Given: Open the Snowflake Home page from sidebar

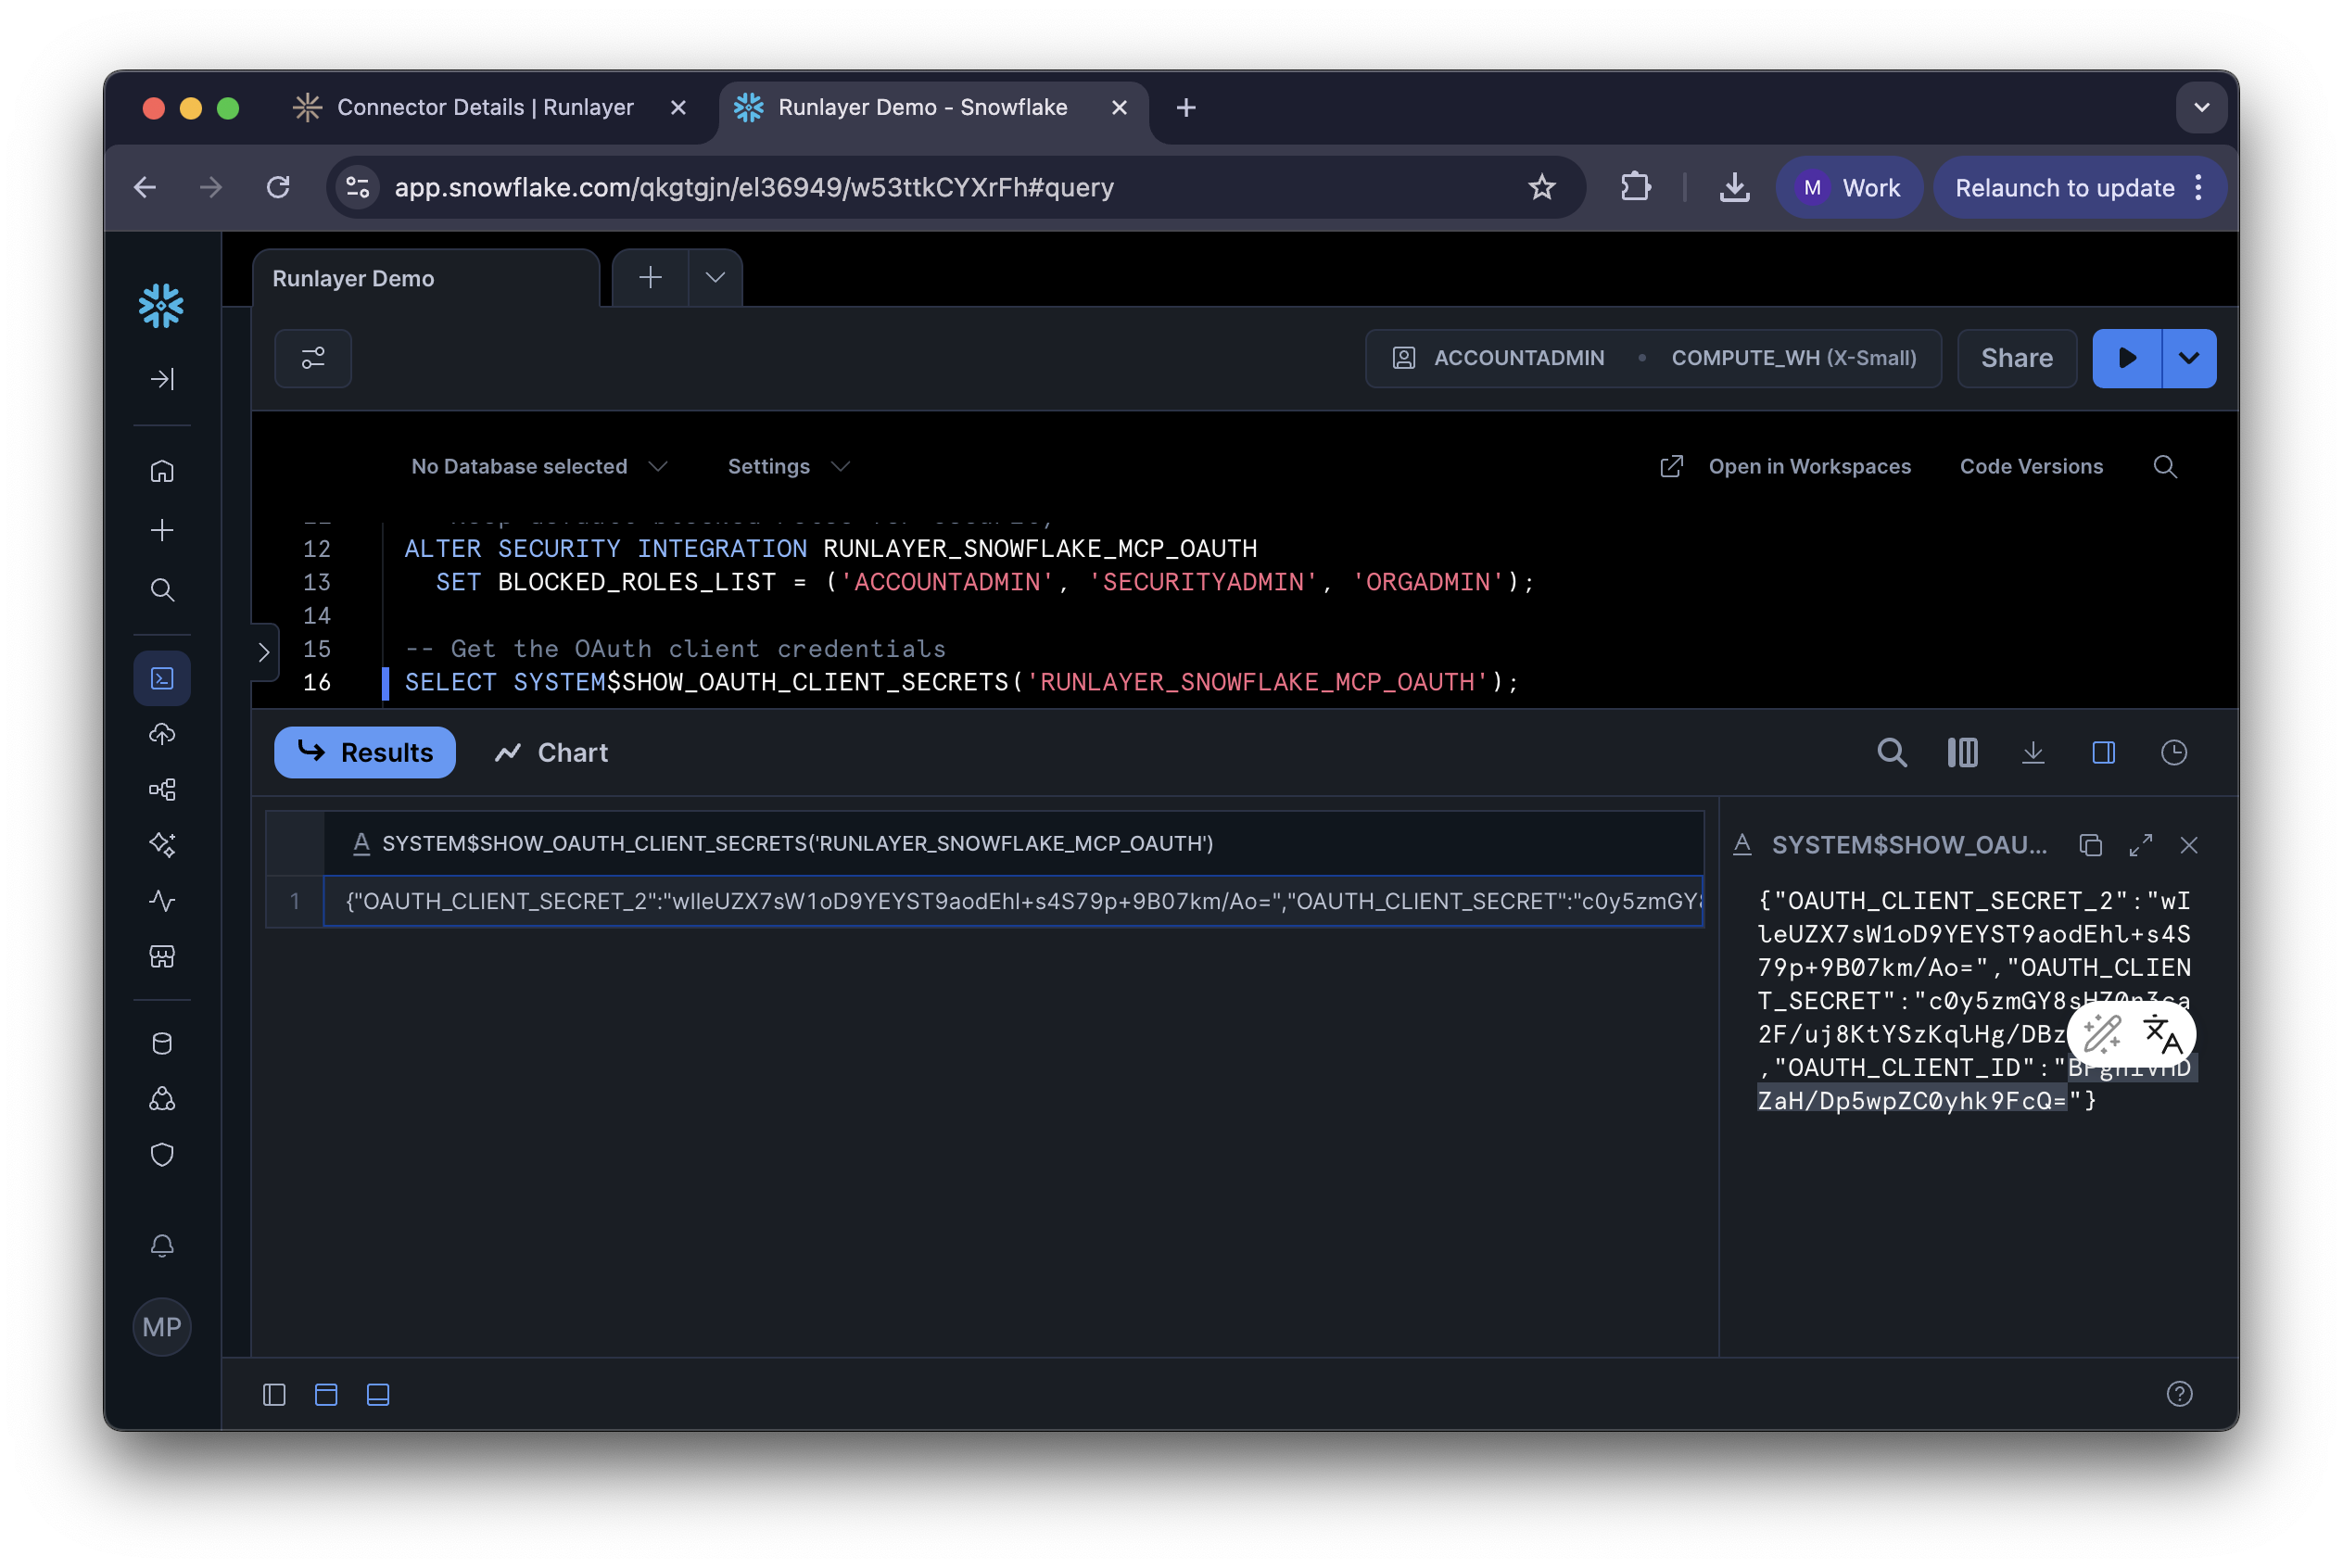Looking at the screenshot, I should coord(162,470).
